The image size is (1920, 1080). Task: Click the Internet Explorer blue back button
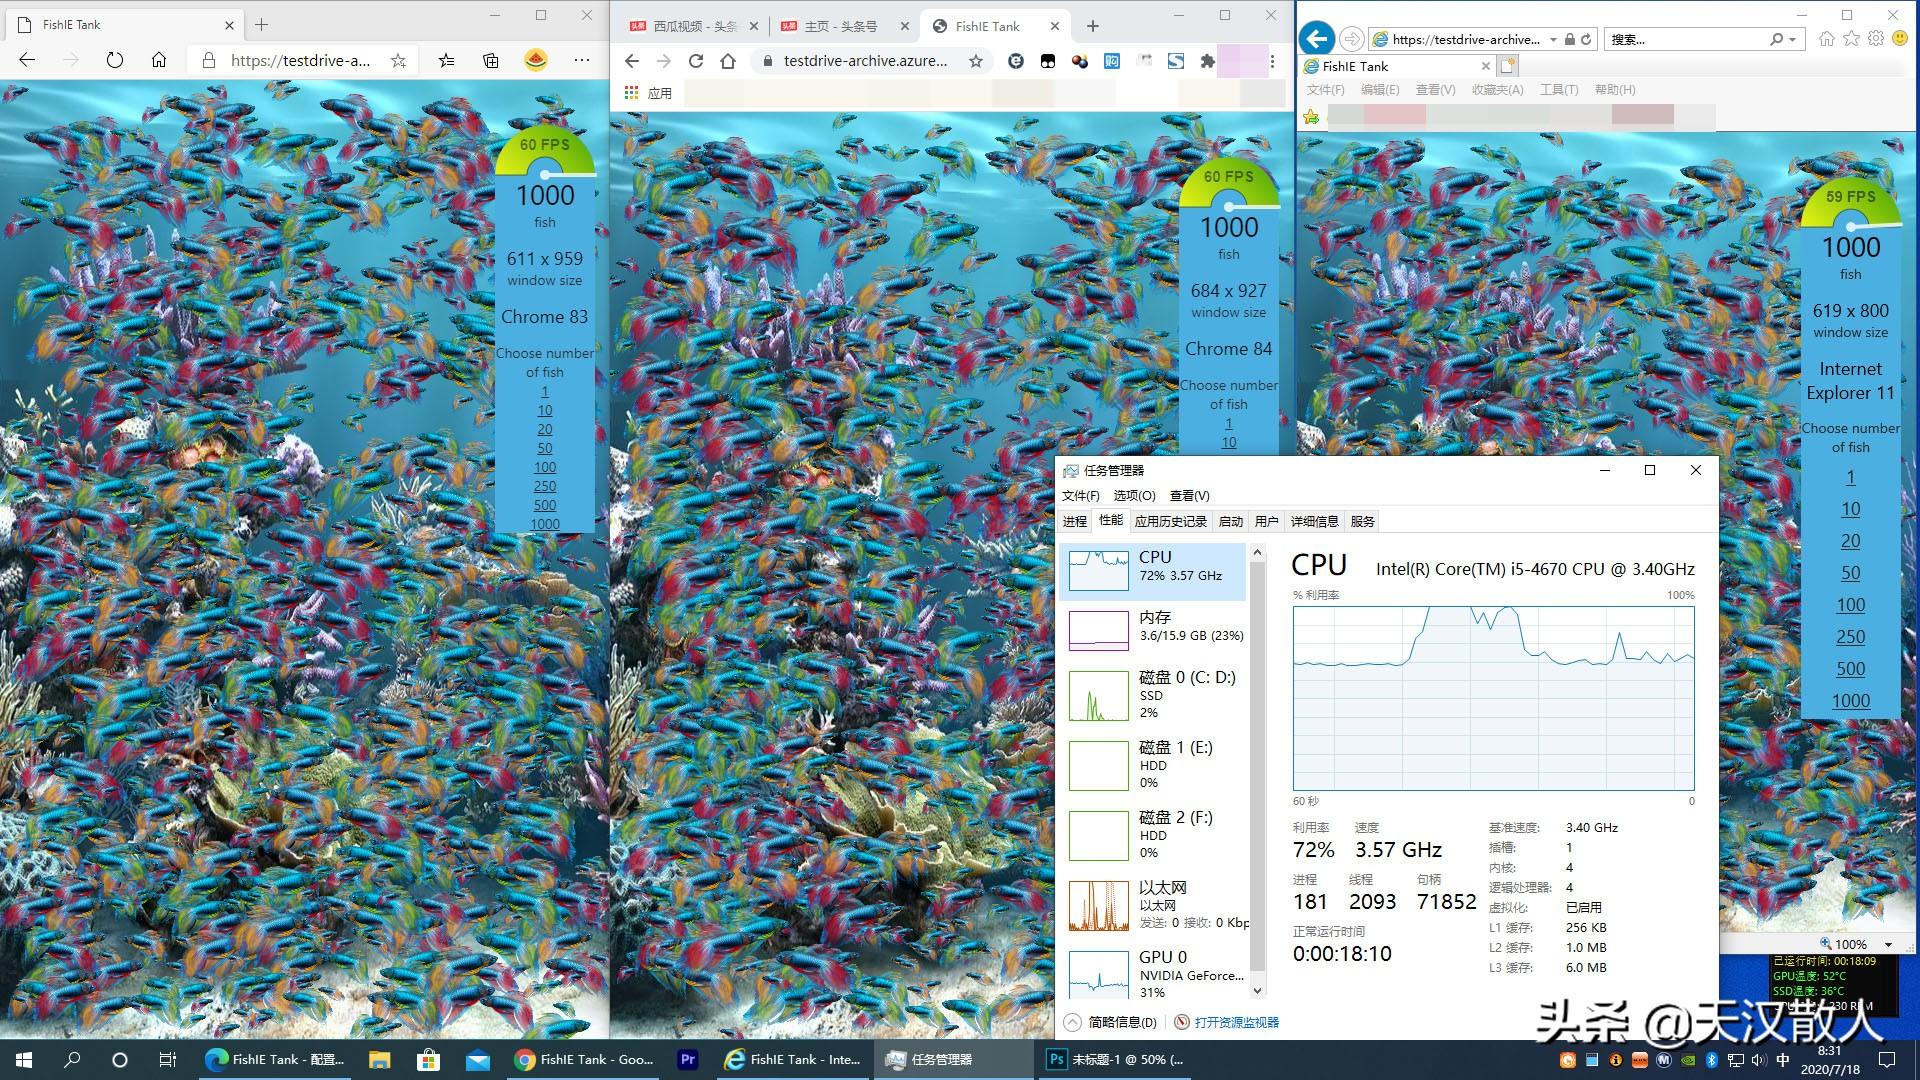pos(1317,39)
